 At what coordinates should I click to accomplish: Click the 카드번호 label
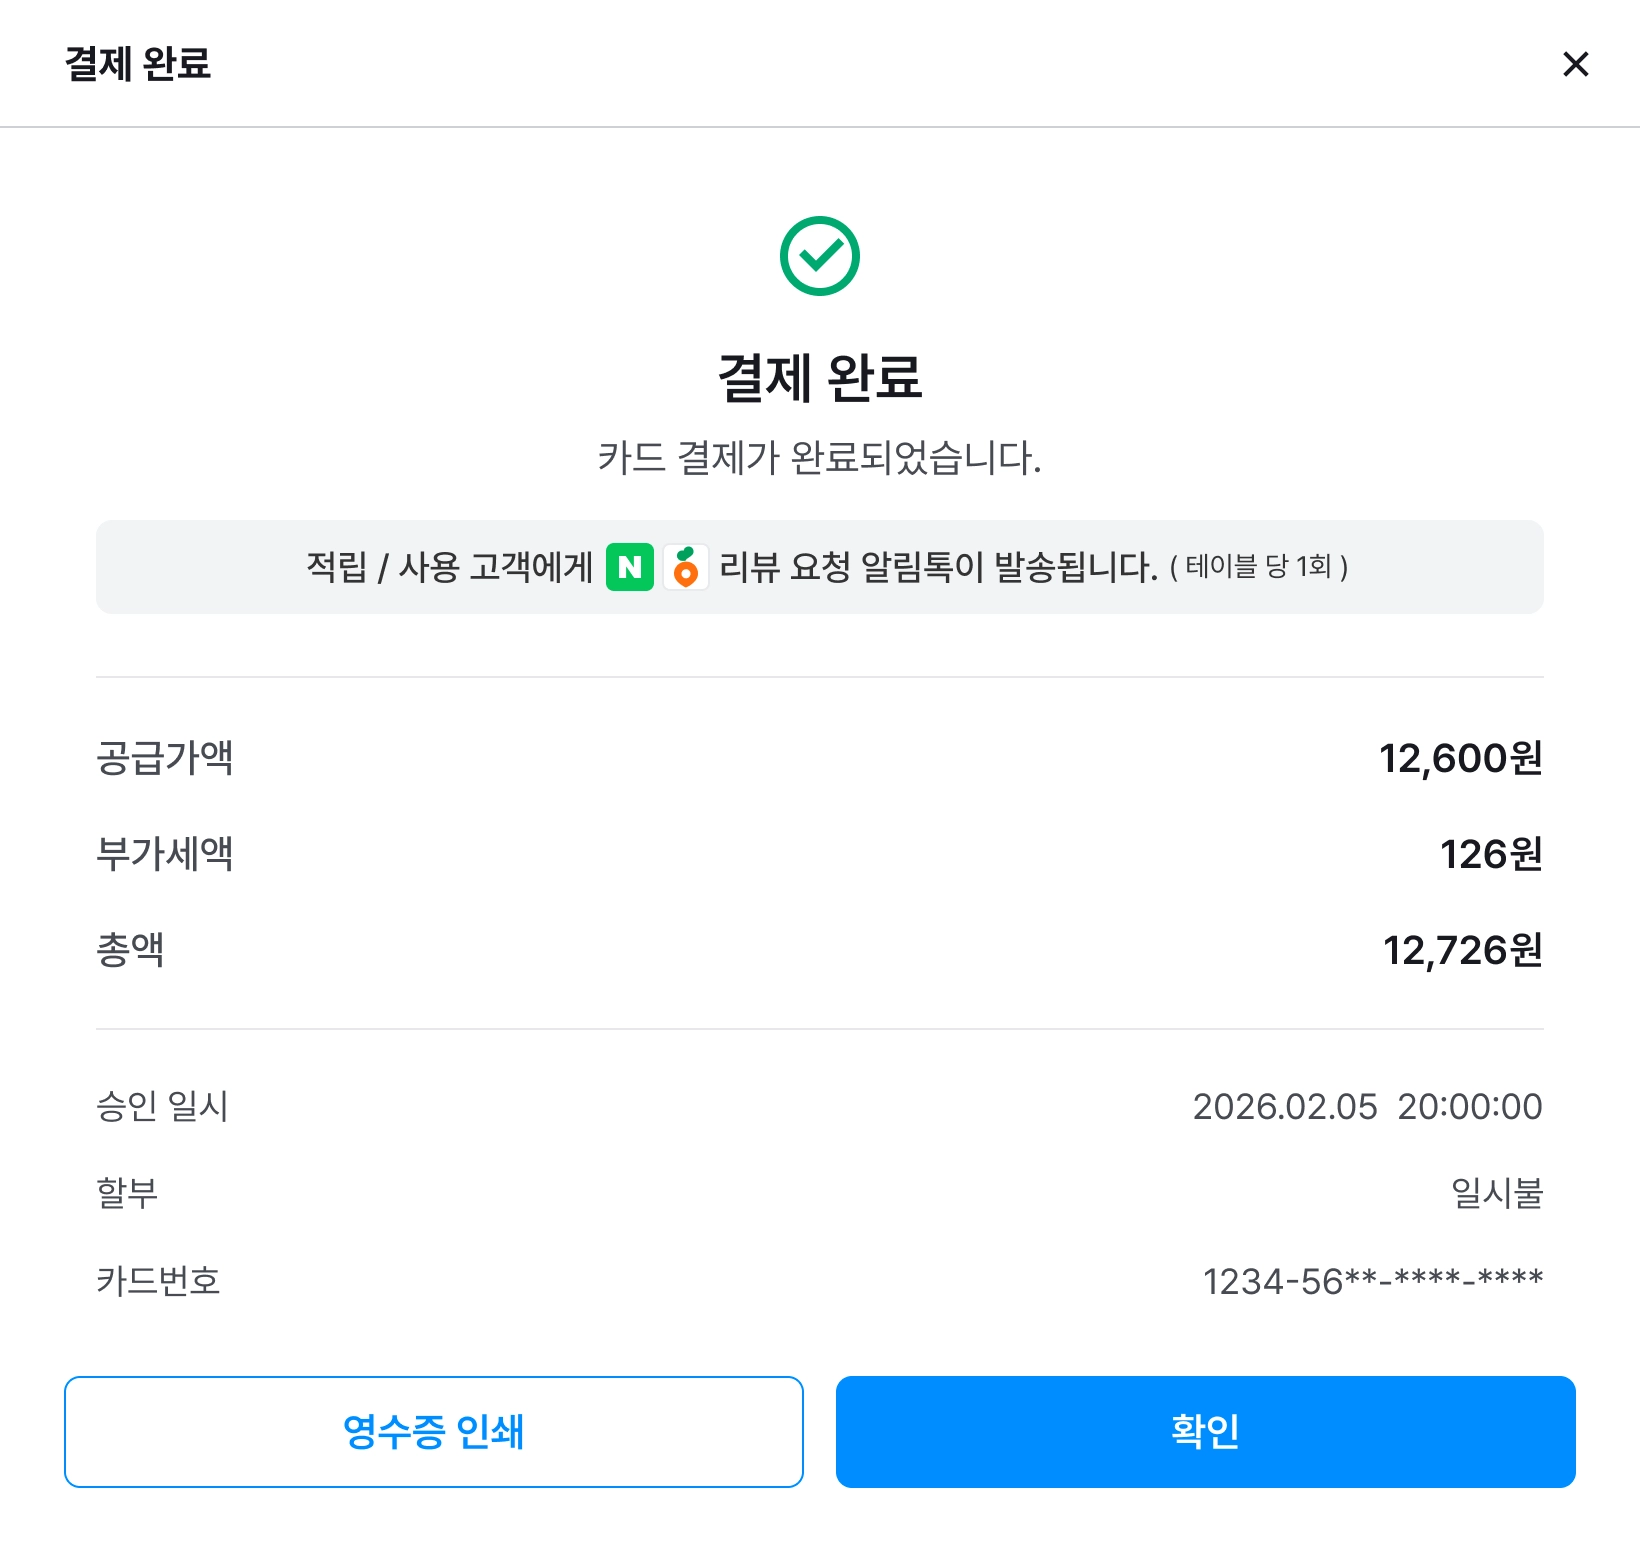(x=158, y=1281)
